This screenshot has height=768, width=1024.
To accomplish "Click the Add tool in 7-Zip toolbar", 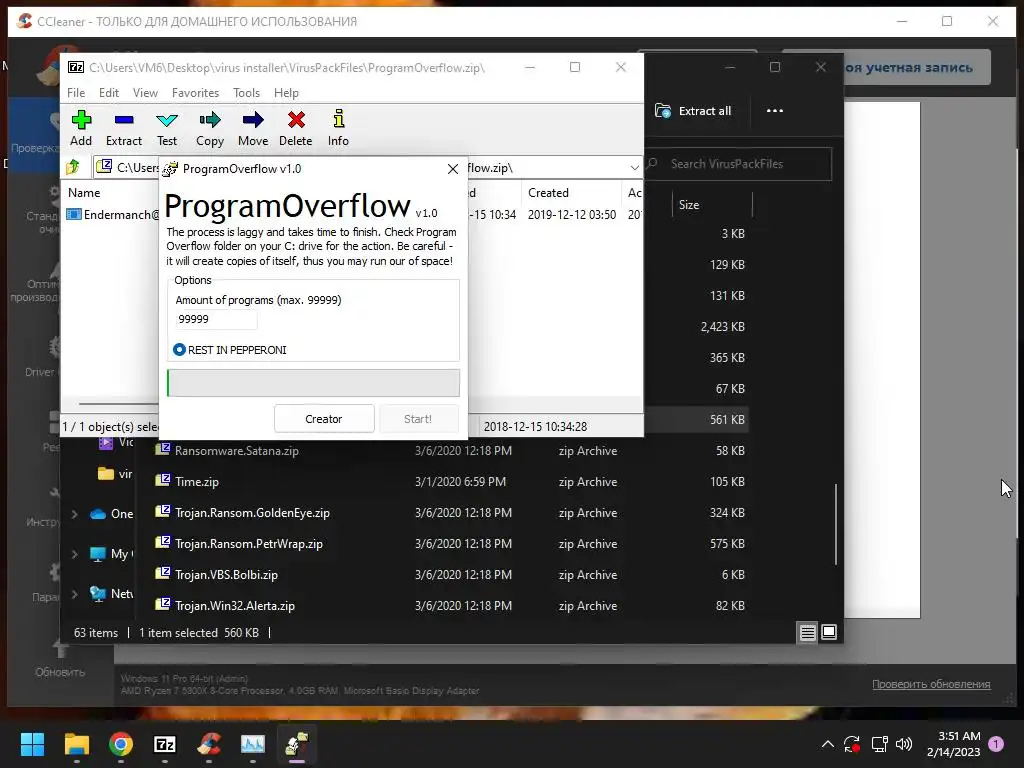I will (x=81, y=128).
